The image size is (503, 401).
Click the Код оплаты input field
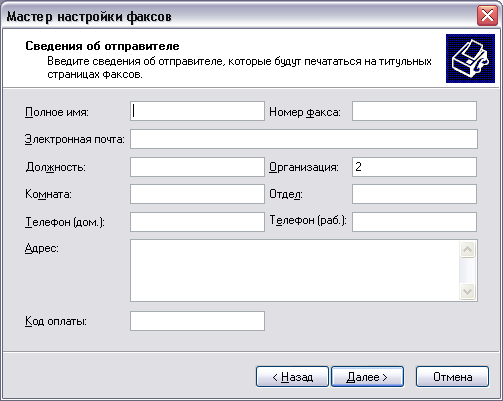pos(197,321)
